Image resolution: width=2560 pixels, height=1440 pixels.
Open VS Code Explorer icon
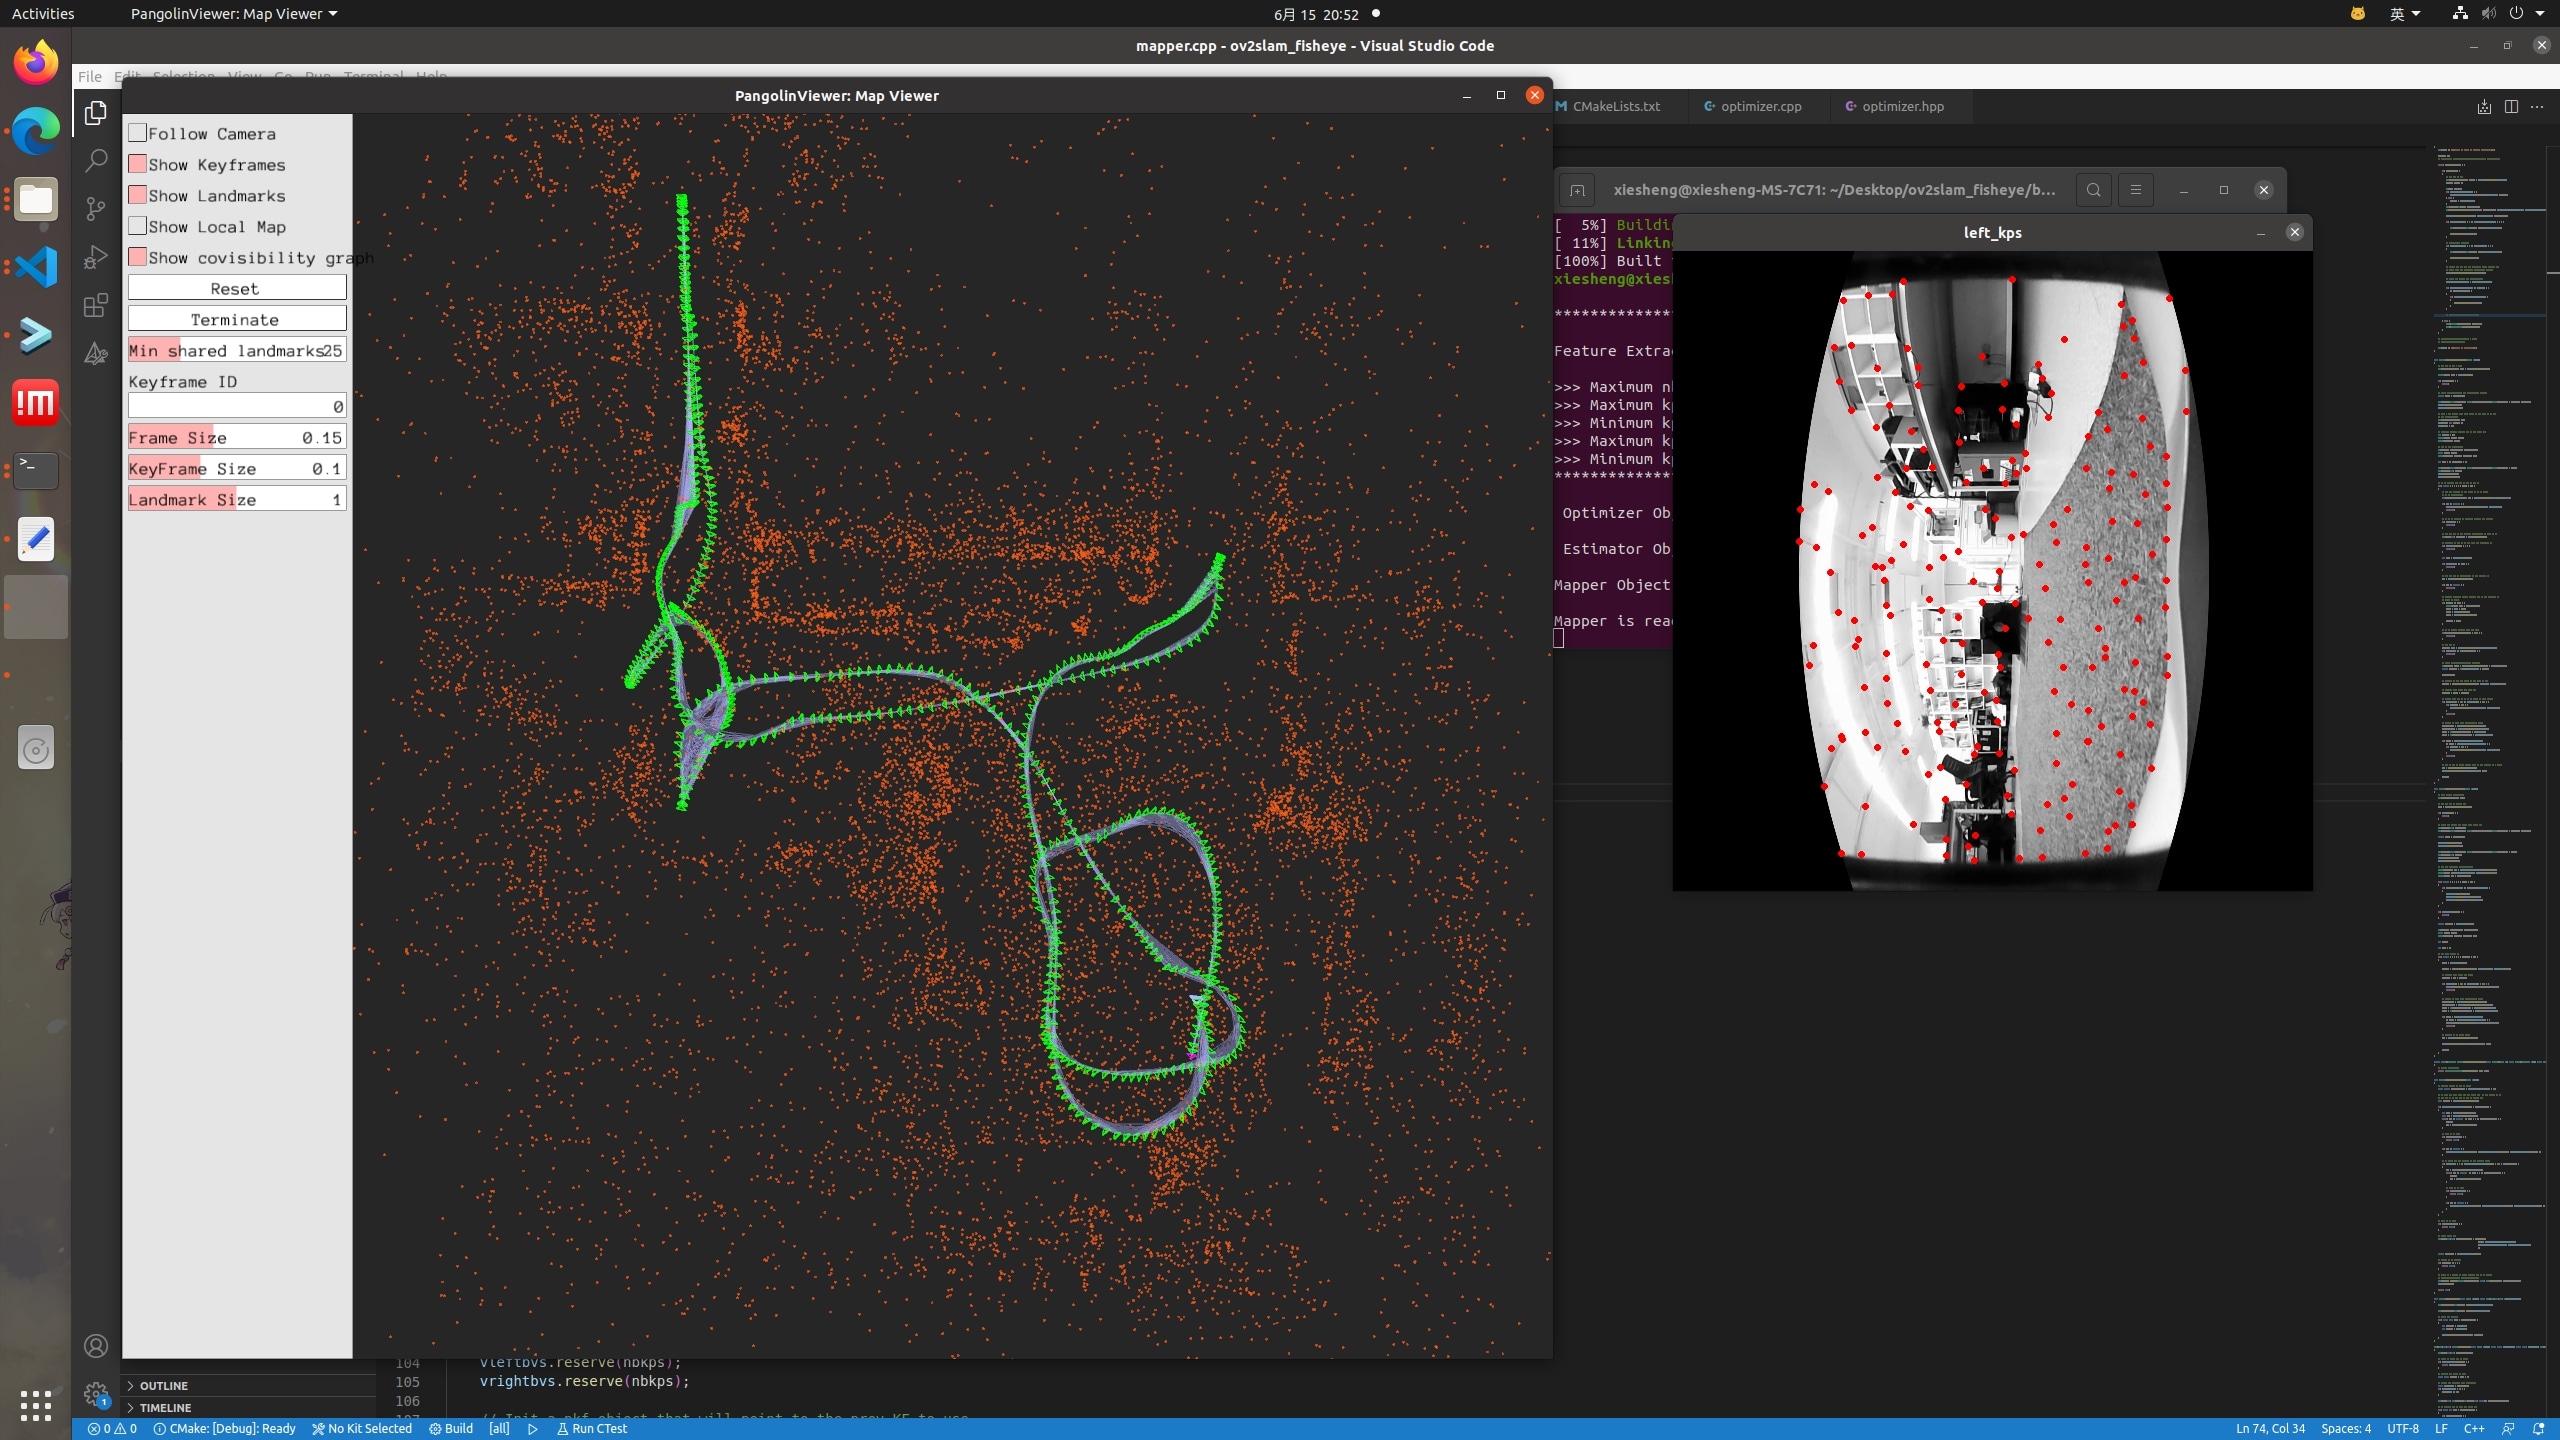(x=96, y=113)
